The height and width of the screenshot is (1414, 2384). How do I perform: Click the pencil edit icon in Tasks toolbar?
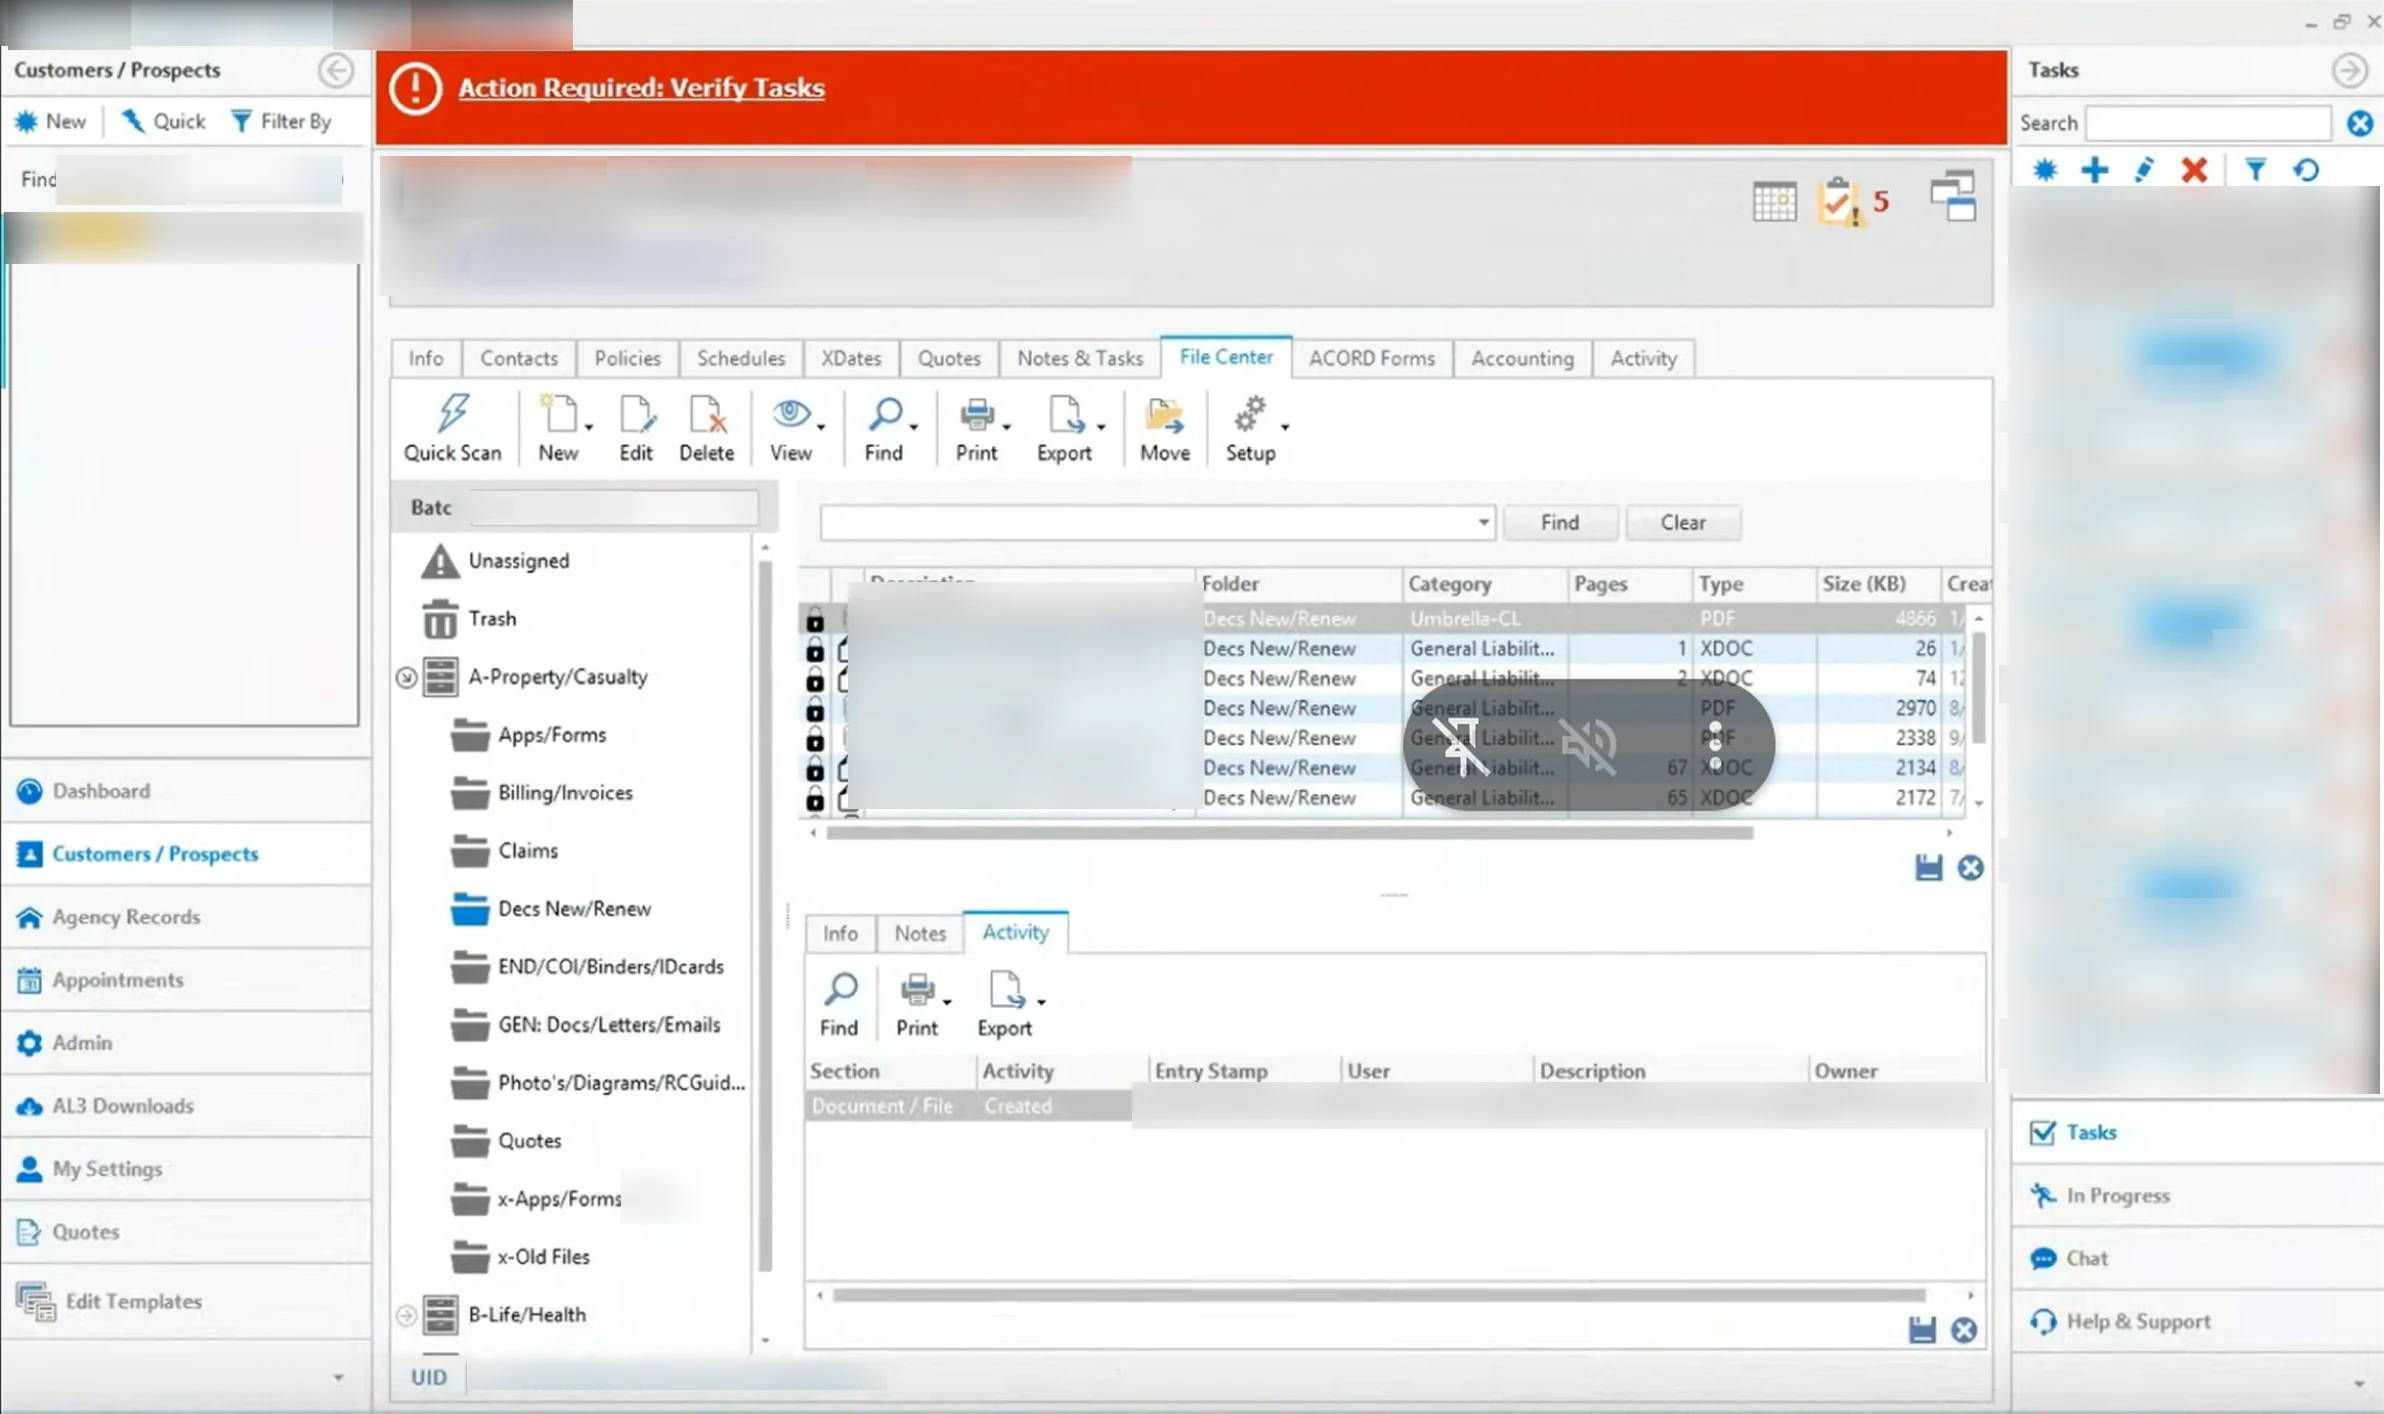pyautogui.click(x=2143, y=170)
